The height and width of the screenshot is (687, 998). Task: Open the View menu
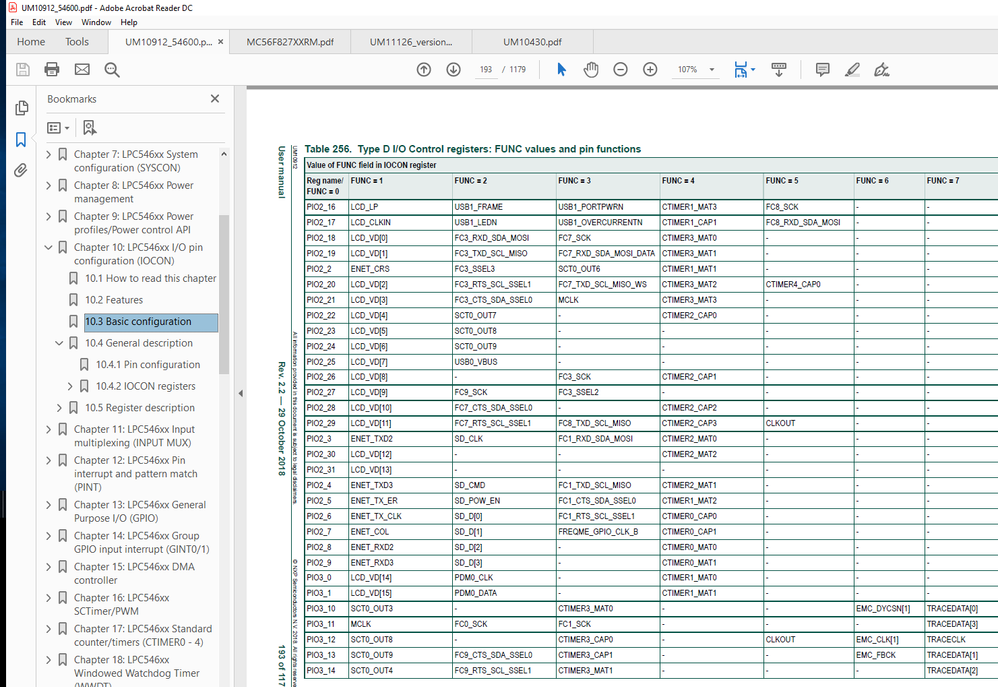[64, 22]
